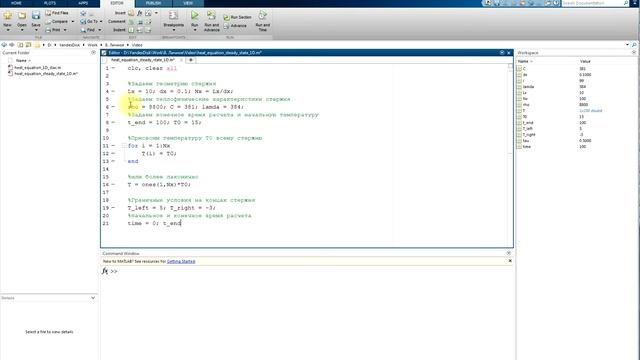Screen dimensions: 640x360
Task: Expand the Breakpoints dropdown arrow
Action: pos(173,30)
